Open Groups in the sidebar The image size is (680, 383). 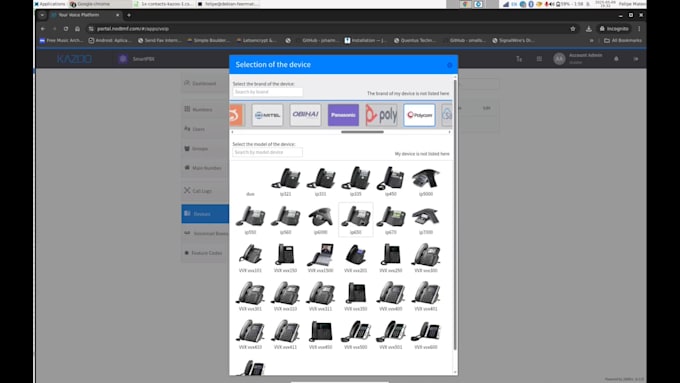(x=204, y=148)
